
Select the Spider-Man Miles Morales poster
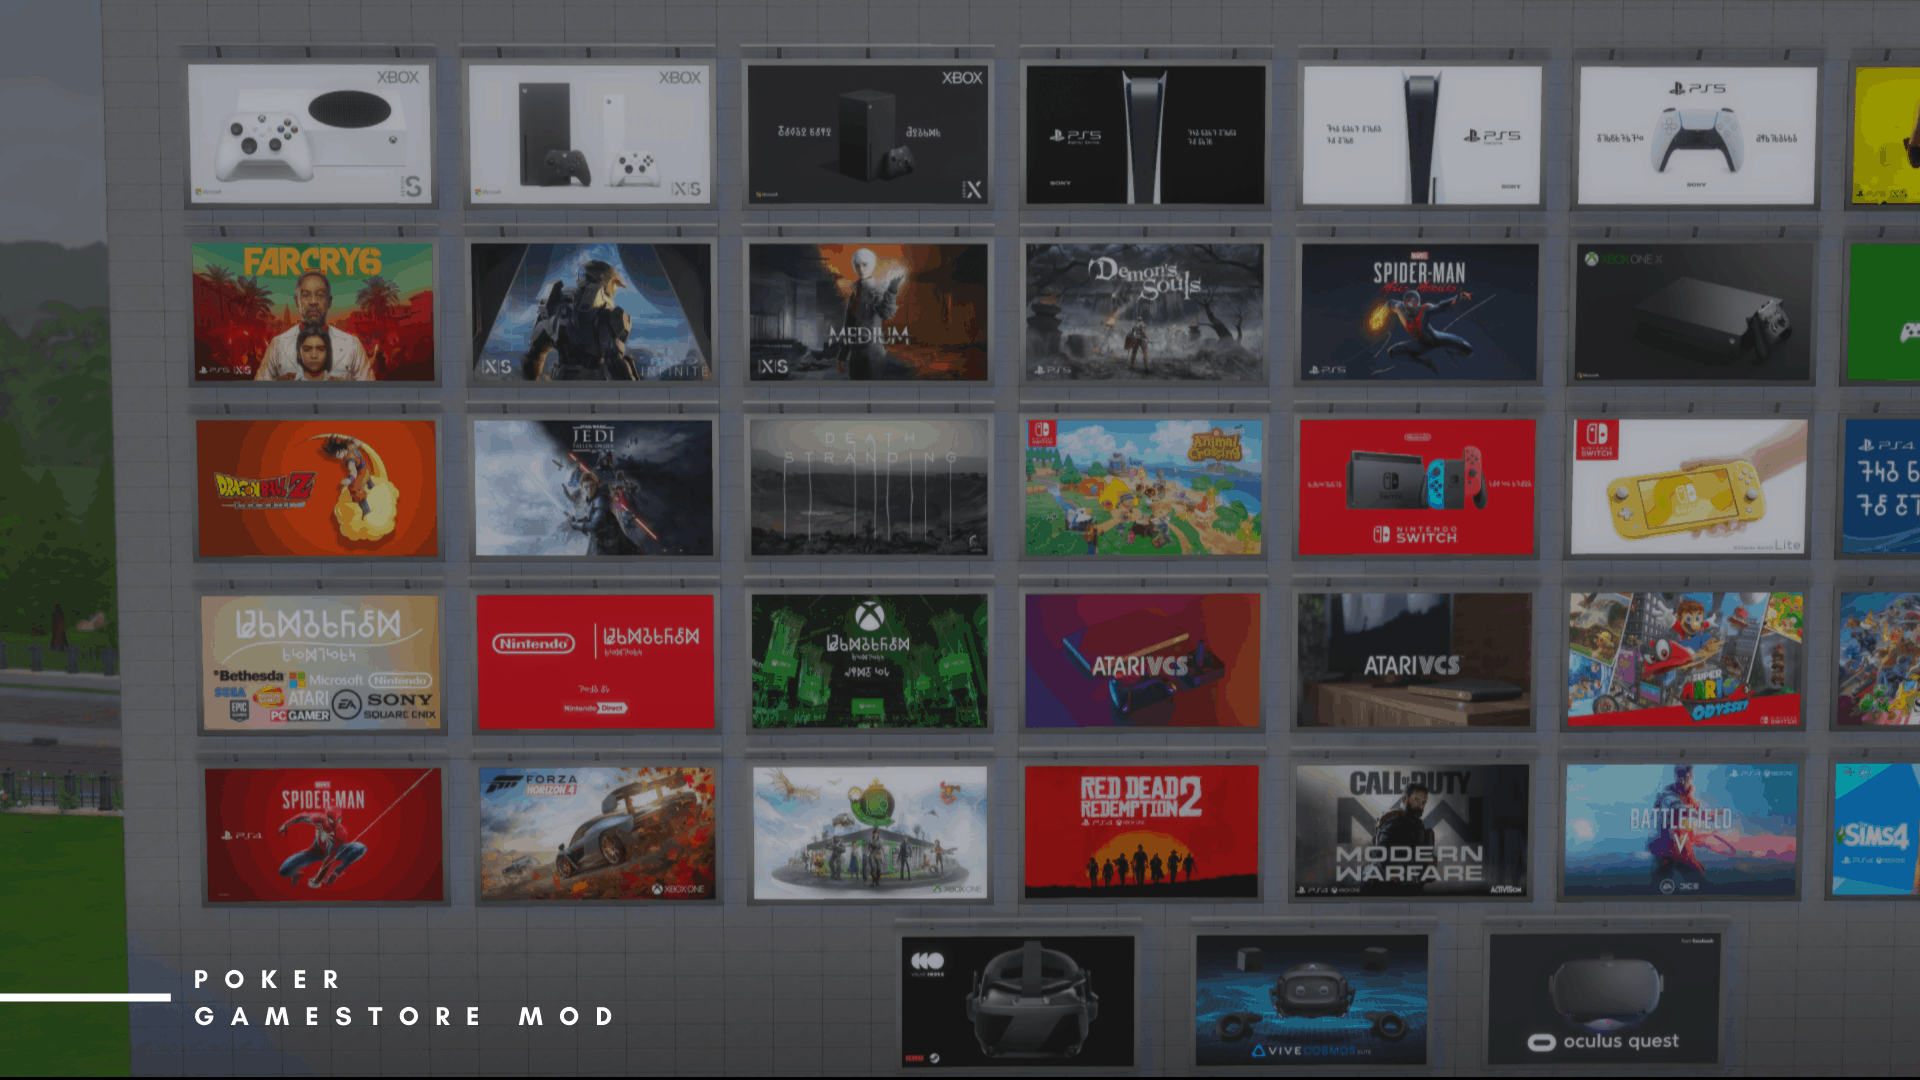pyautogui.click(x=1418, y=312)
